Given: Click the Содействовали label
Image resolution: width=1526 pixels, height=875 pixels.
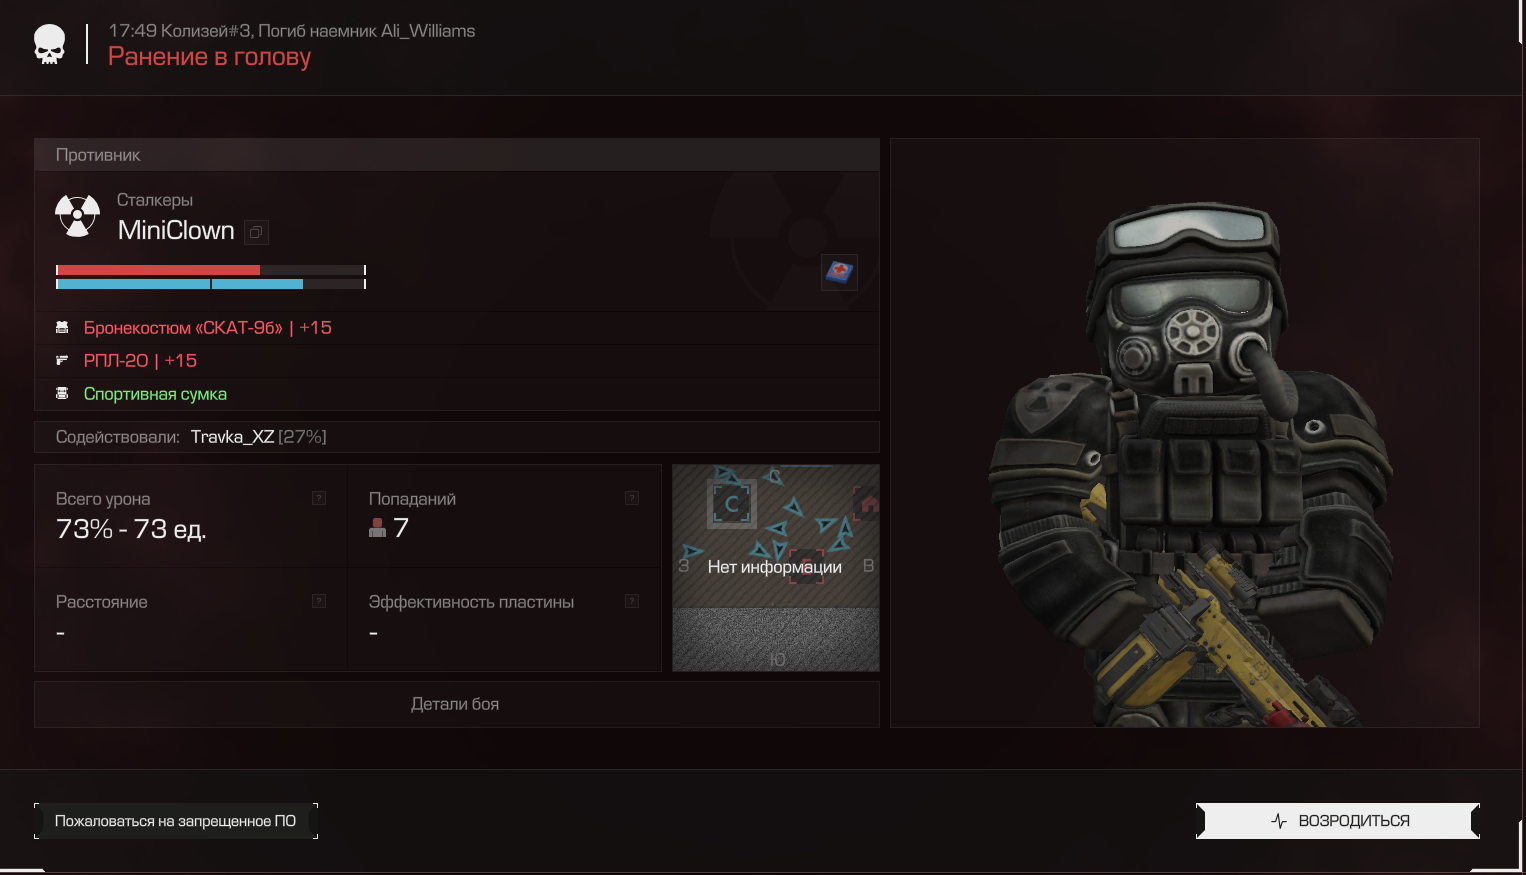Looking at the screenshot, I should tap(118, 437).
